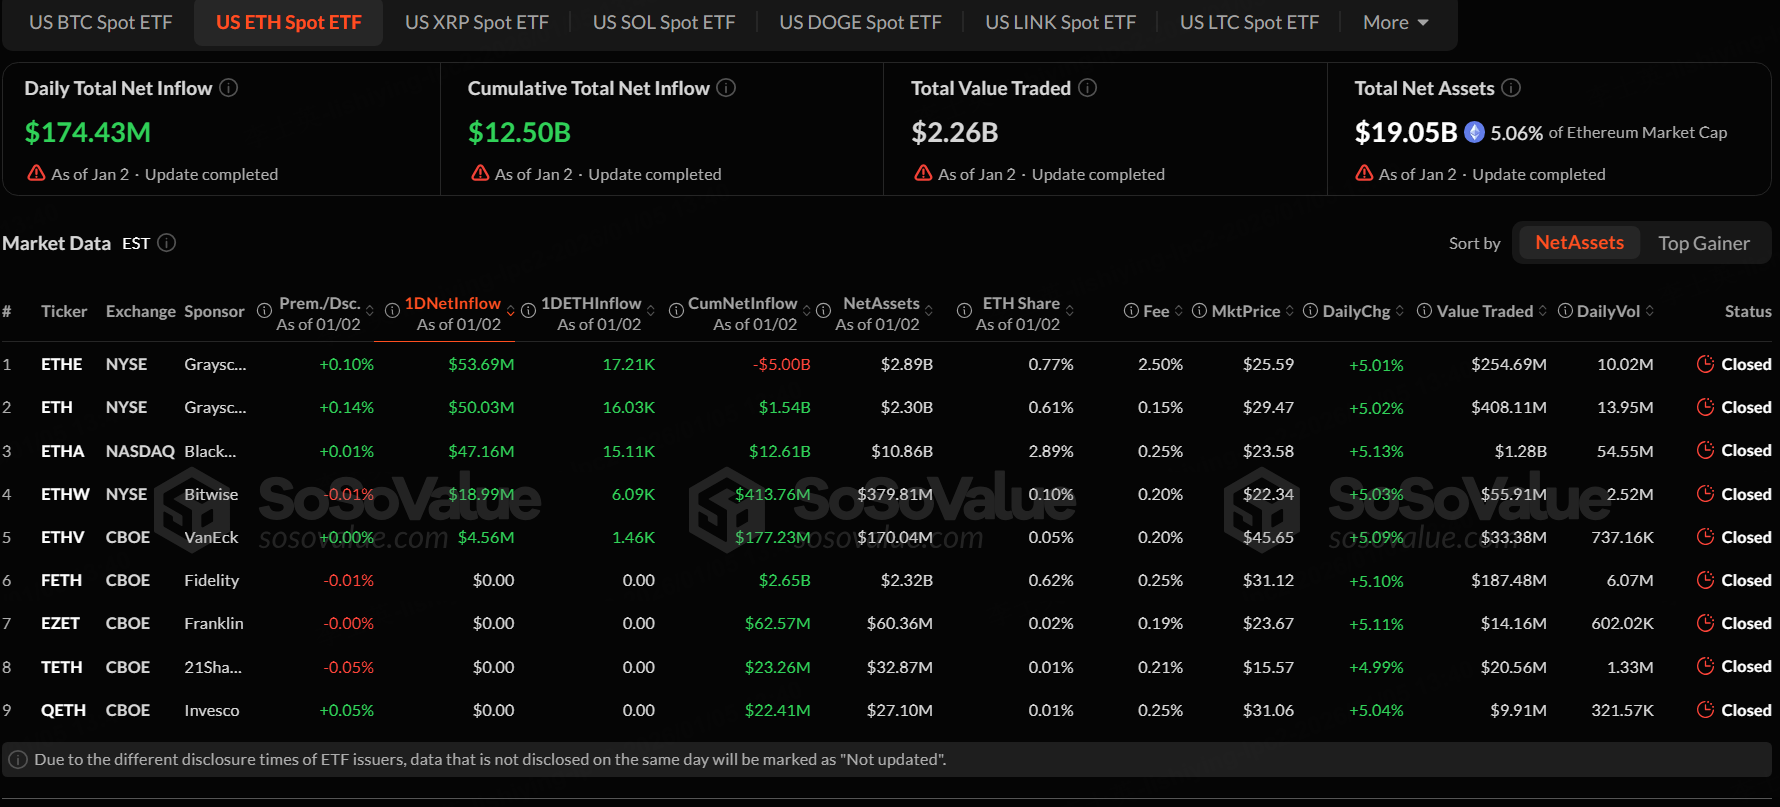1780x807 pixels.
Task: Click info icon before Value Traded column header
Action: click(1425, 311)
